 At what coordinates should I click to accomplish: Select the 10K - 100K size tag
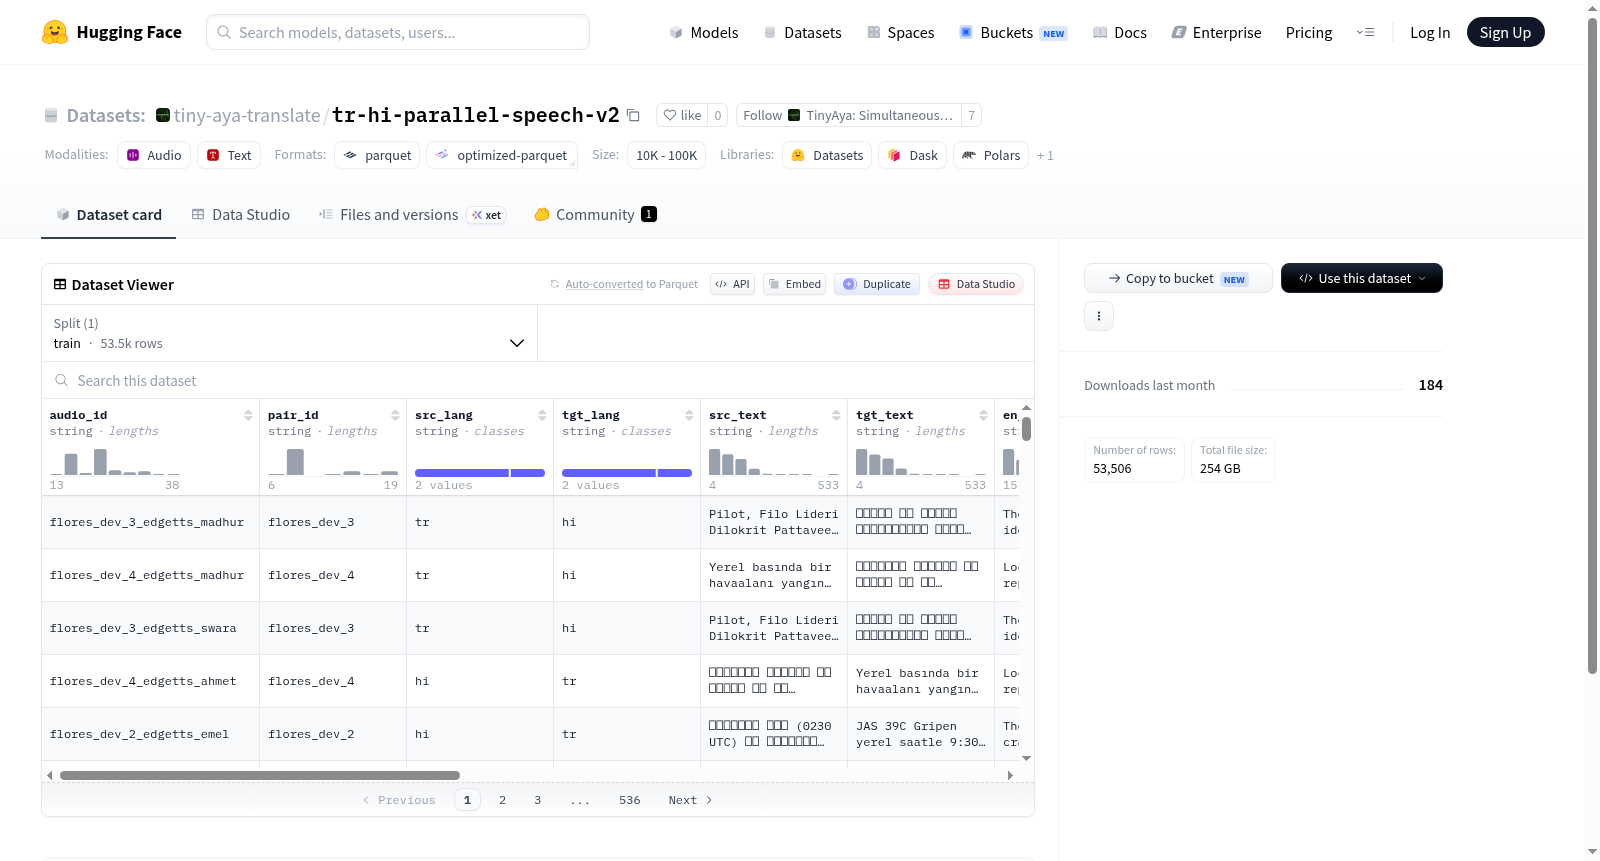(x=666, y=155)
